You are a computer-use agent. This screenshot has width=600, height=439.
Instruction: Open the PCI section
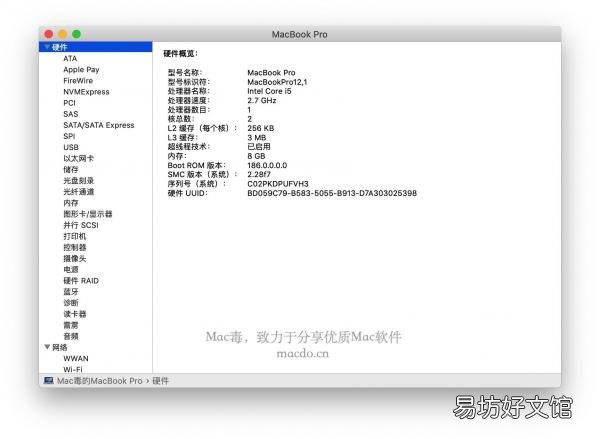pos(69,103)
